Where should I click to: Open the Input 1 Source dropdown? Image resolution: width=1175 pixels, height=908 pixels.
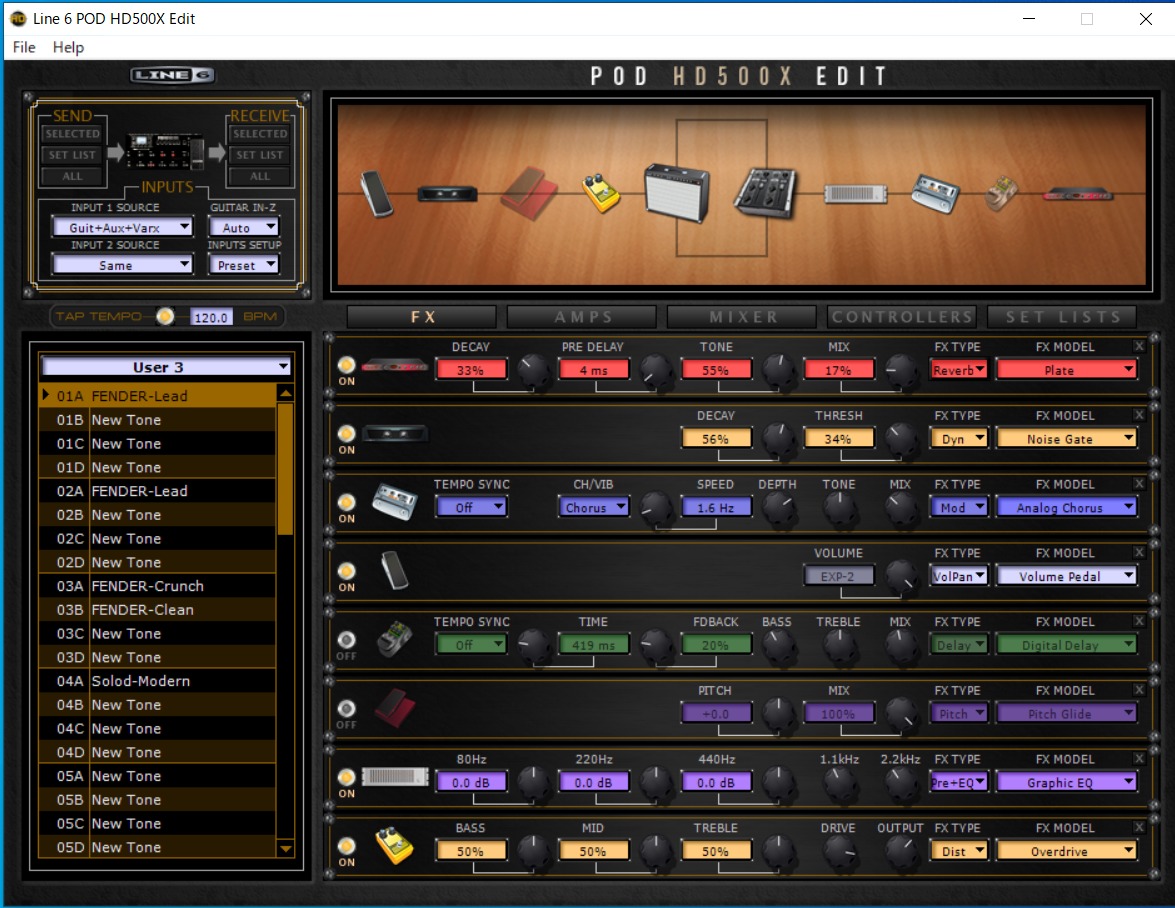coord(122,227)
